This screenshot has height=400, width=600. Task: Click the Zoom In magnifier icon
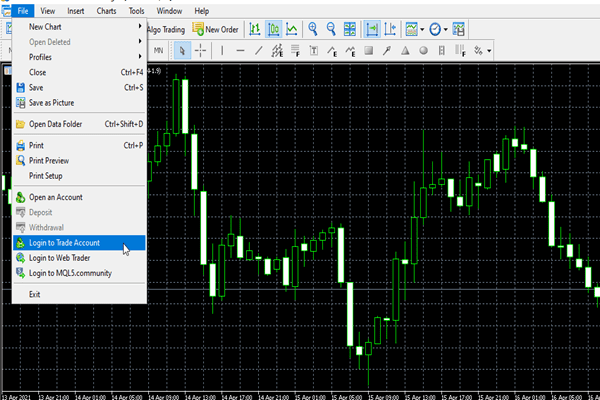tap(314, 29)
